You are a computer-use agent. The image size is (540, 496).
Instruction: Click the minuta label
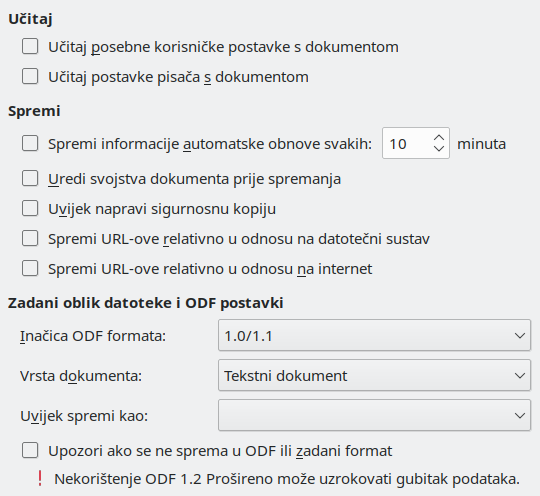pos(481,144)
